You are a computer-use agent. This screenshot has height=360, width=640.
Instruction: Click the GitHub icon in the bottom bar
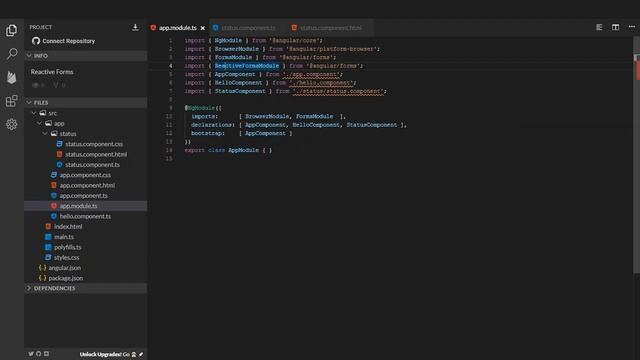[x=38, y=353]
